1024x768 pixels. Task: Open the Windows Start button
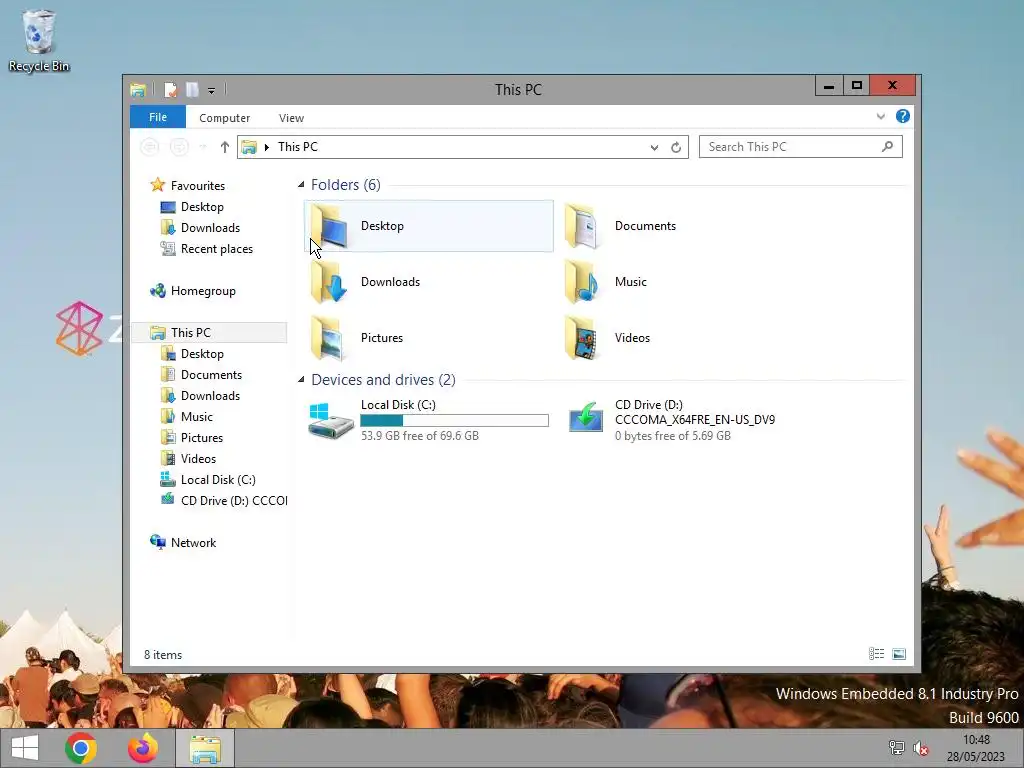click(25, 748)
